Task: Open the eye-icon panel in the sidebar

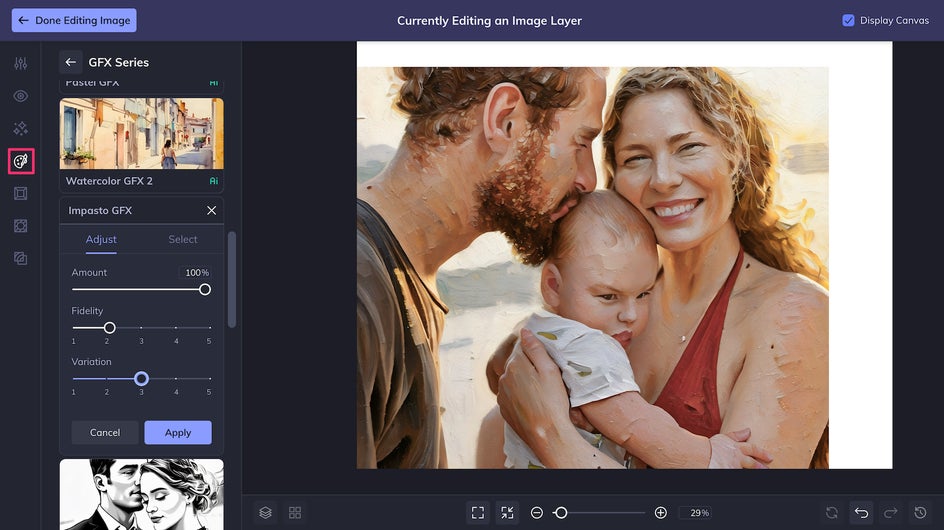Action: (20, 96)
